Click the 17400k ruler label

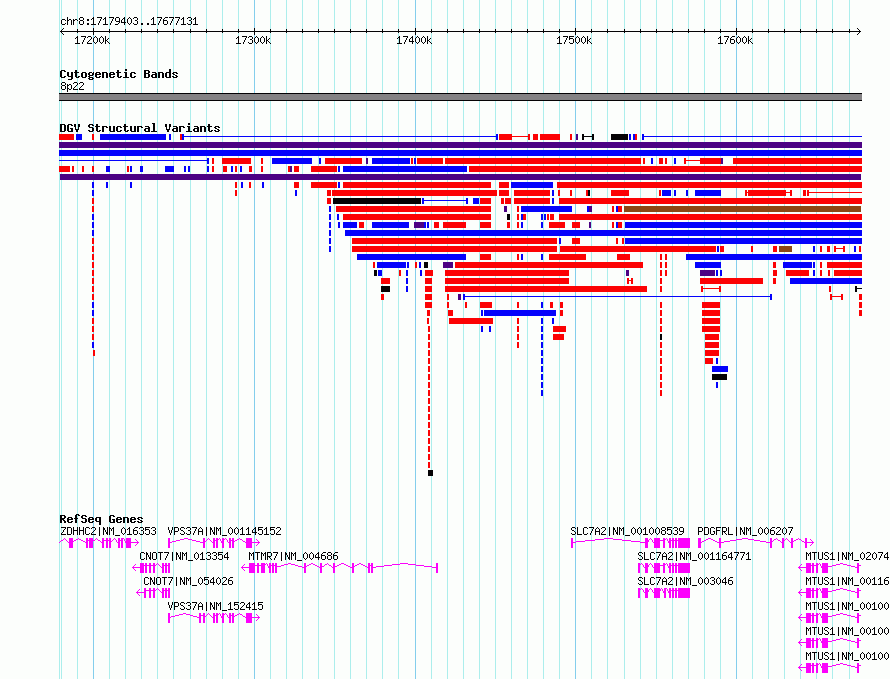click(414, 40)
